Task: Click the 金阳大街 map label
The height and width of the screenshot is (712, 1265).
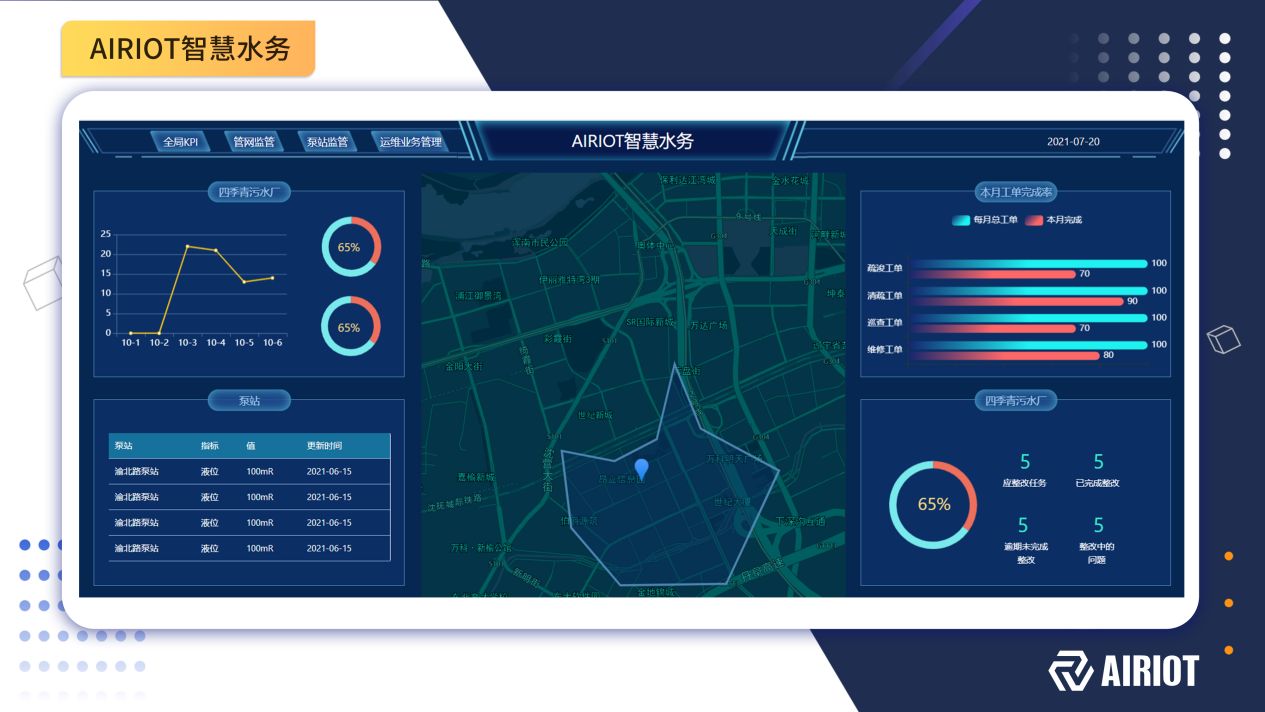Action: click(x=464, y=367)
